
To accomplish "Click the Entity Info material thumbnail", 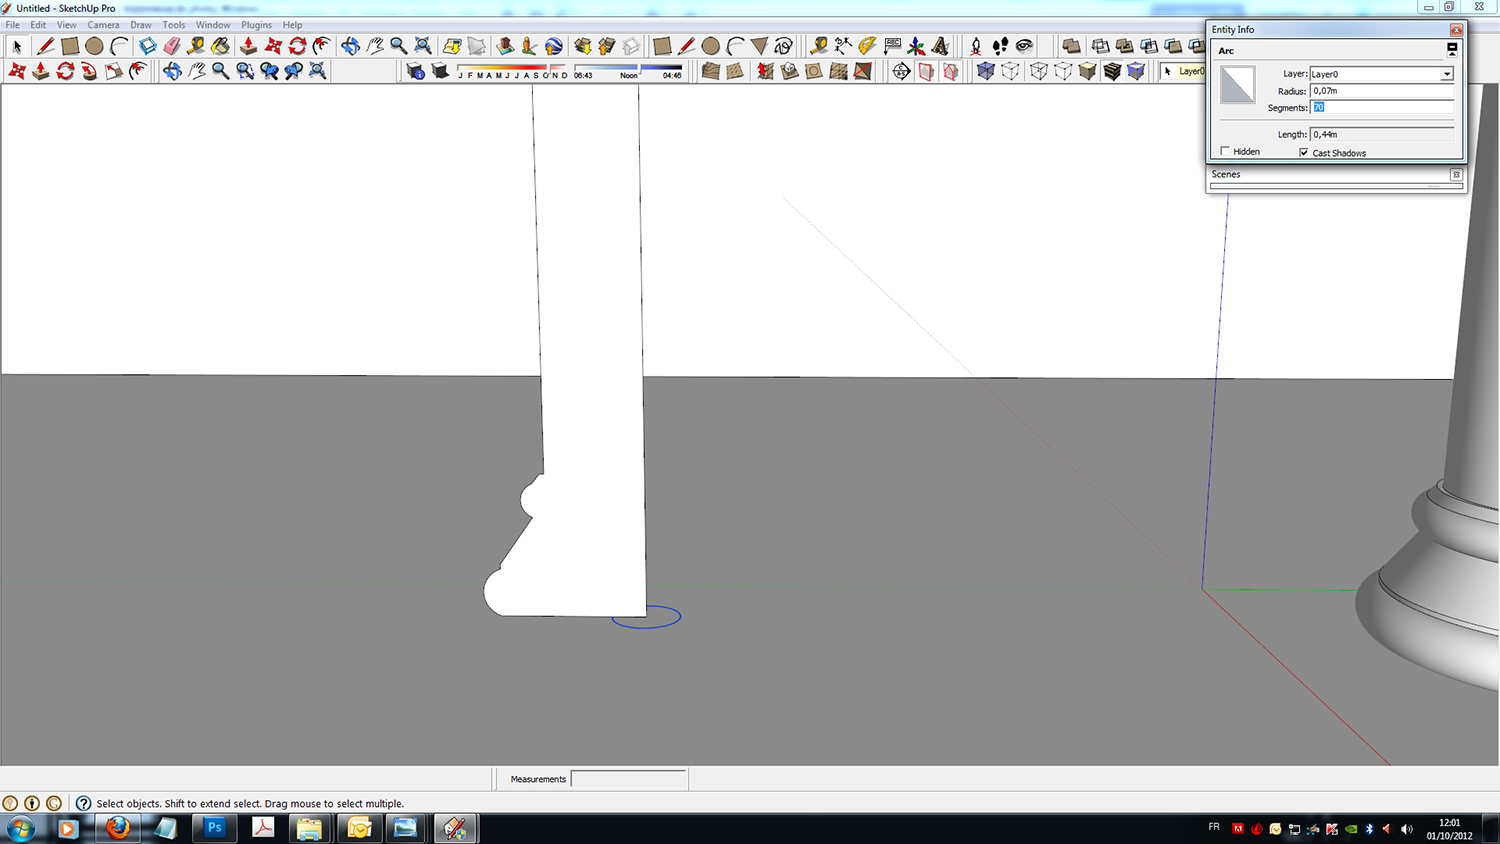I will 1237,85.
